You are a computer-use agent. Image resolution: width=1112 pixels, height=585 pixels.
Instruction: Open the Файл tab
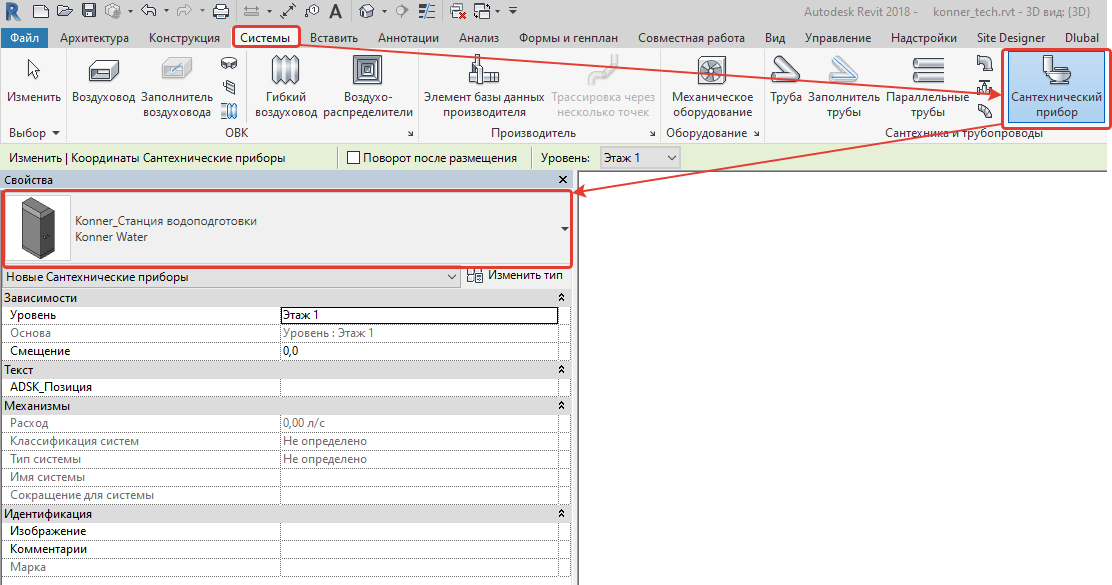(25, 38)
